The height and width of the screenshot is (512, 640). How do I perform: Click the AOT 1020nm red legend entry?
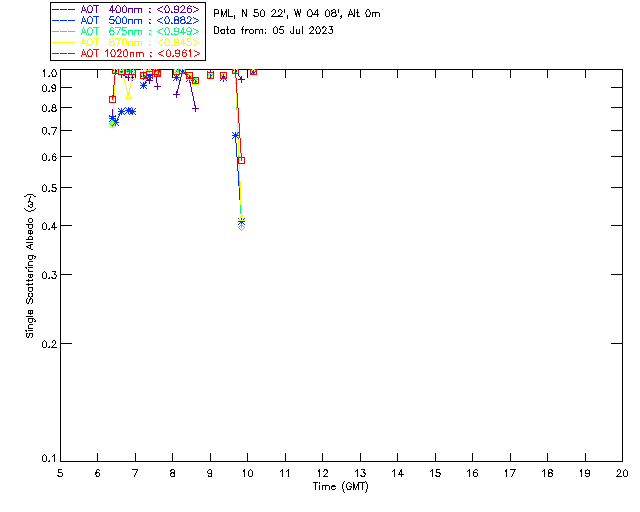127,53
